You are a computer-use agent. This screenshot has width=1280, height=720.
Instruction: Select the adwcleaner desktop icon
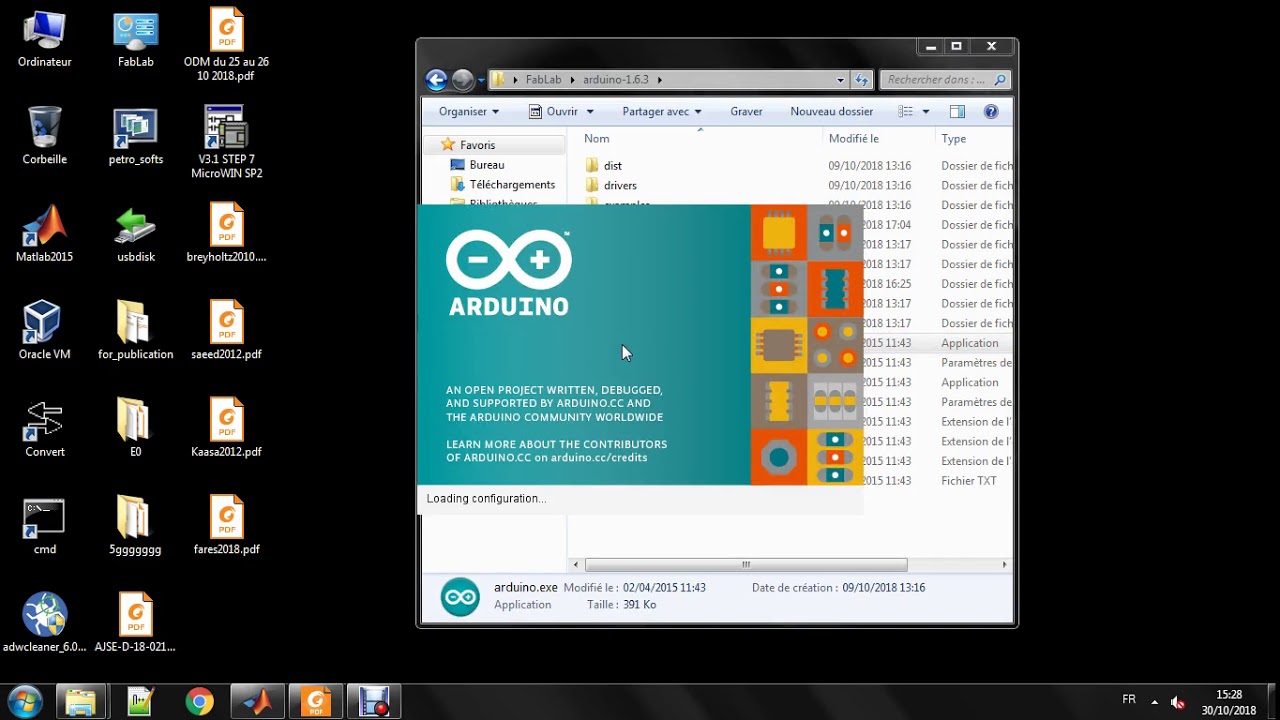(x=44, y=623)
